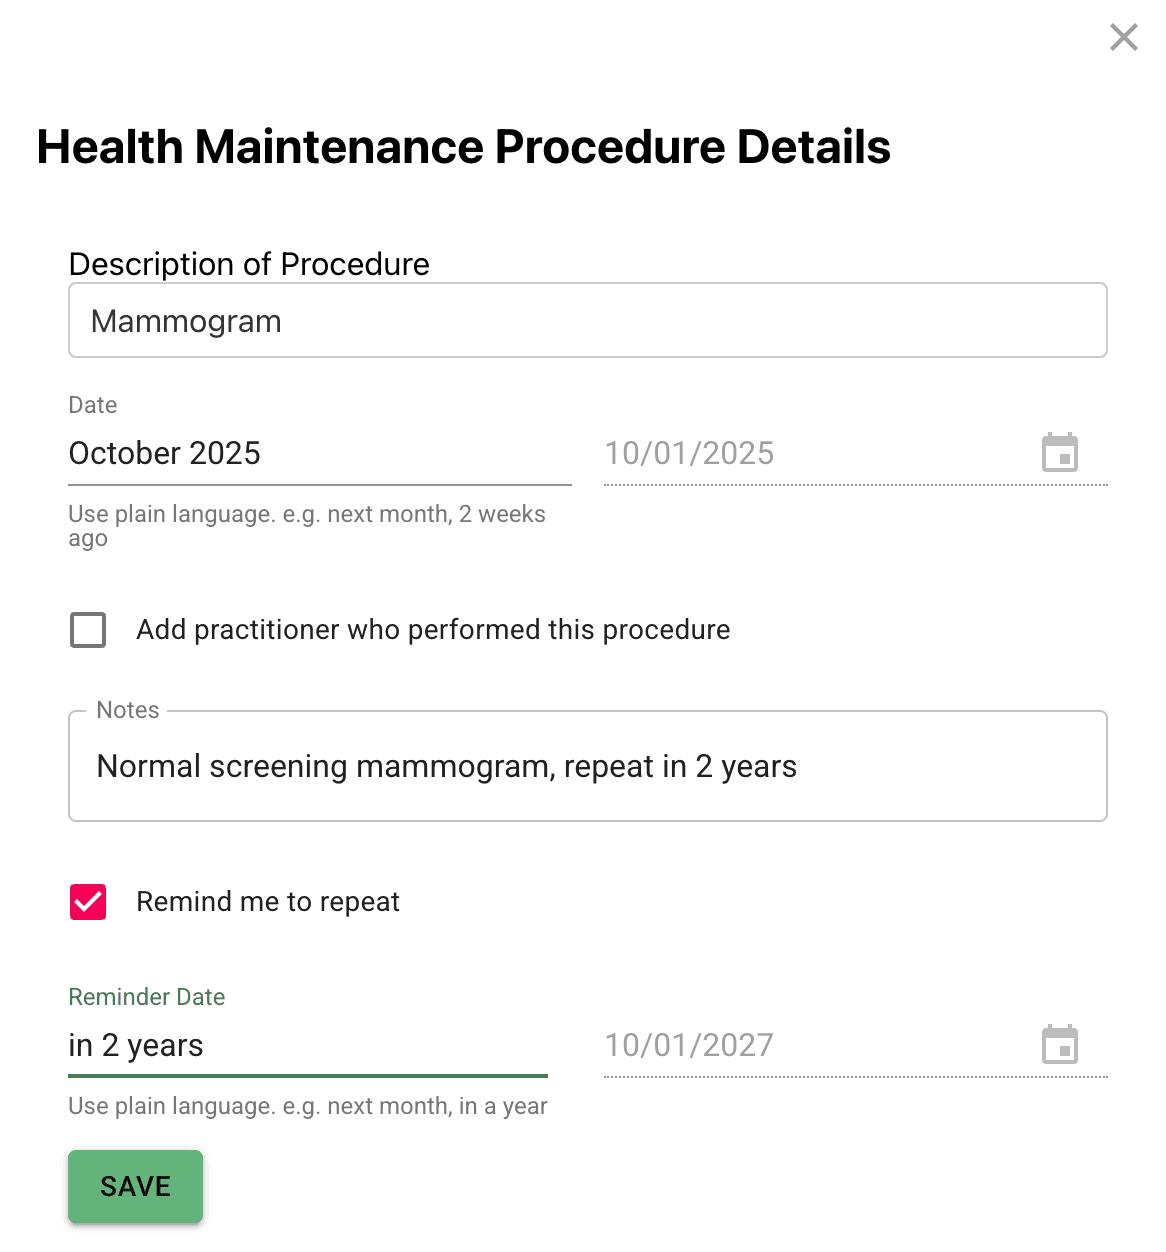Click the 'Notes' field legend label
The image size is (1166, 1252).
click(x=128, y=710)
